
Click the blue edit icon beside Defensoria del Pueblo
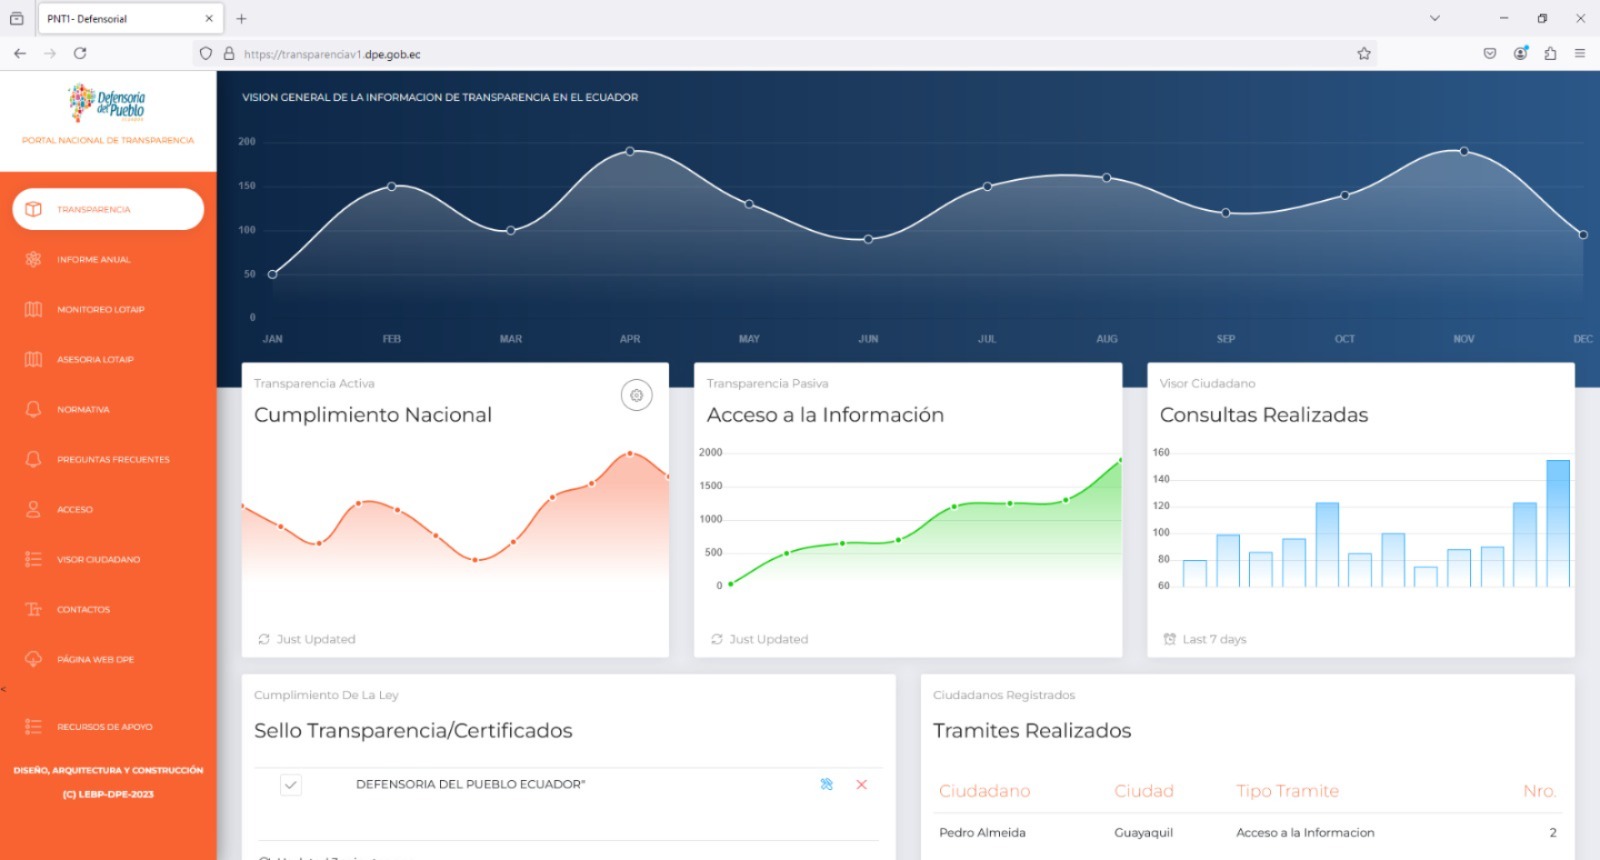click(826, 785)
